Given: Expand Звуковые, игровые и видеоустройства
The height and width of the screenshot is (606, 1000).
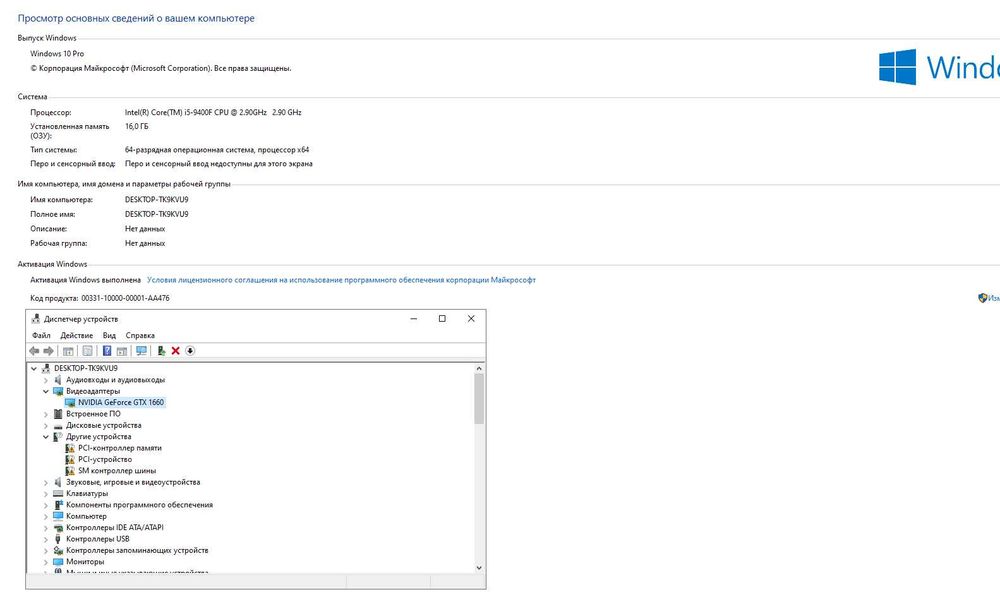Looking at the screenshot, I should (x=45, y=483).
